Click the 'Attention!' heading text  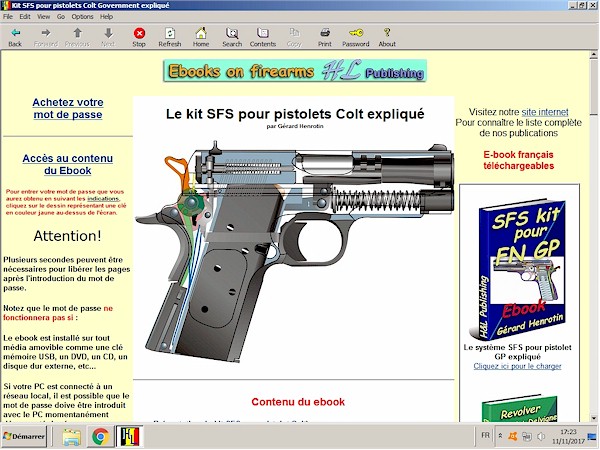tap(67, 236)
